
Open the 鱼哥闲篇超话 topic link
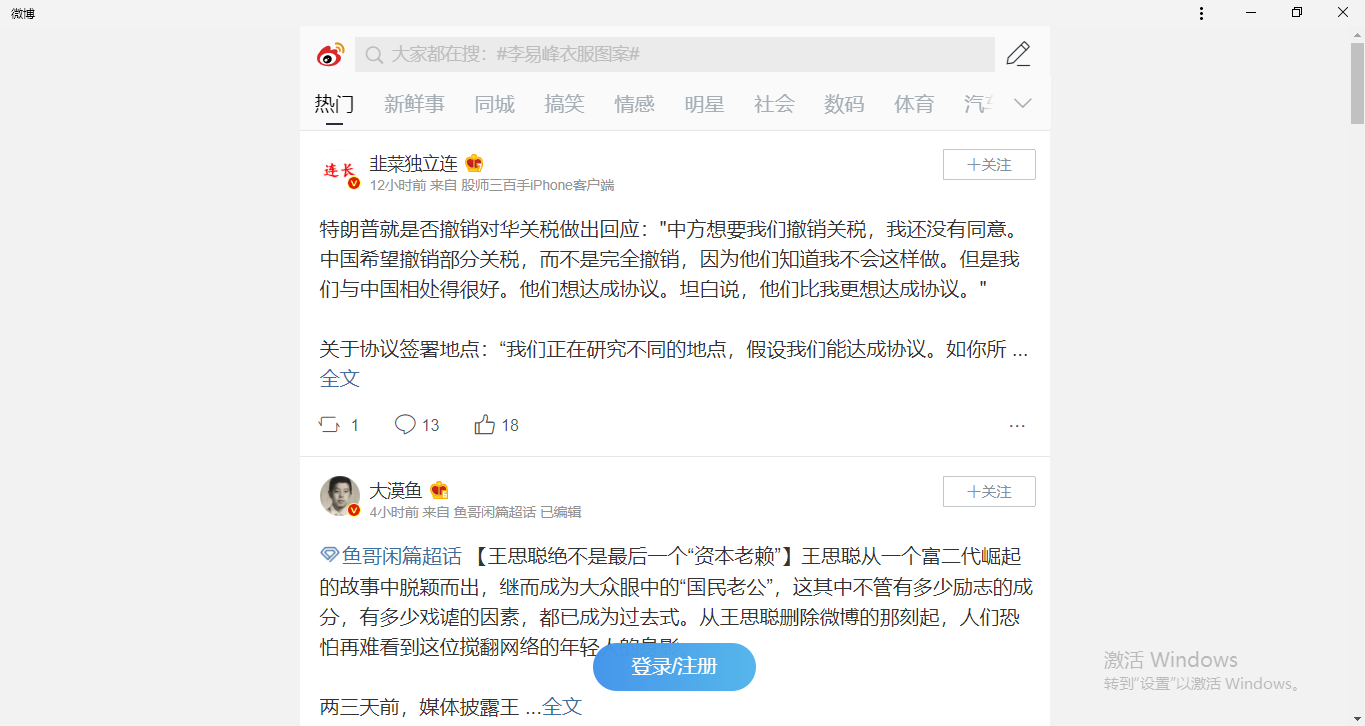coord(391,556)
